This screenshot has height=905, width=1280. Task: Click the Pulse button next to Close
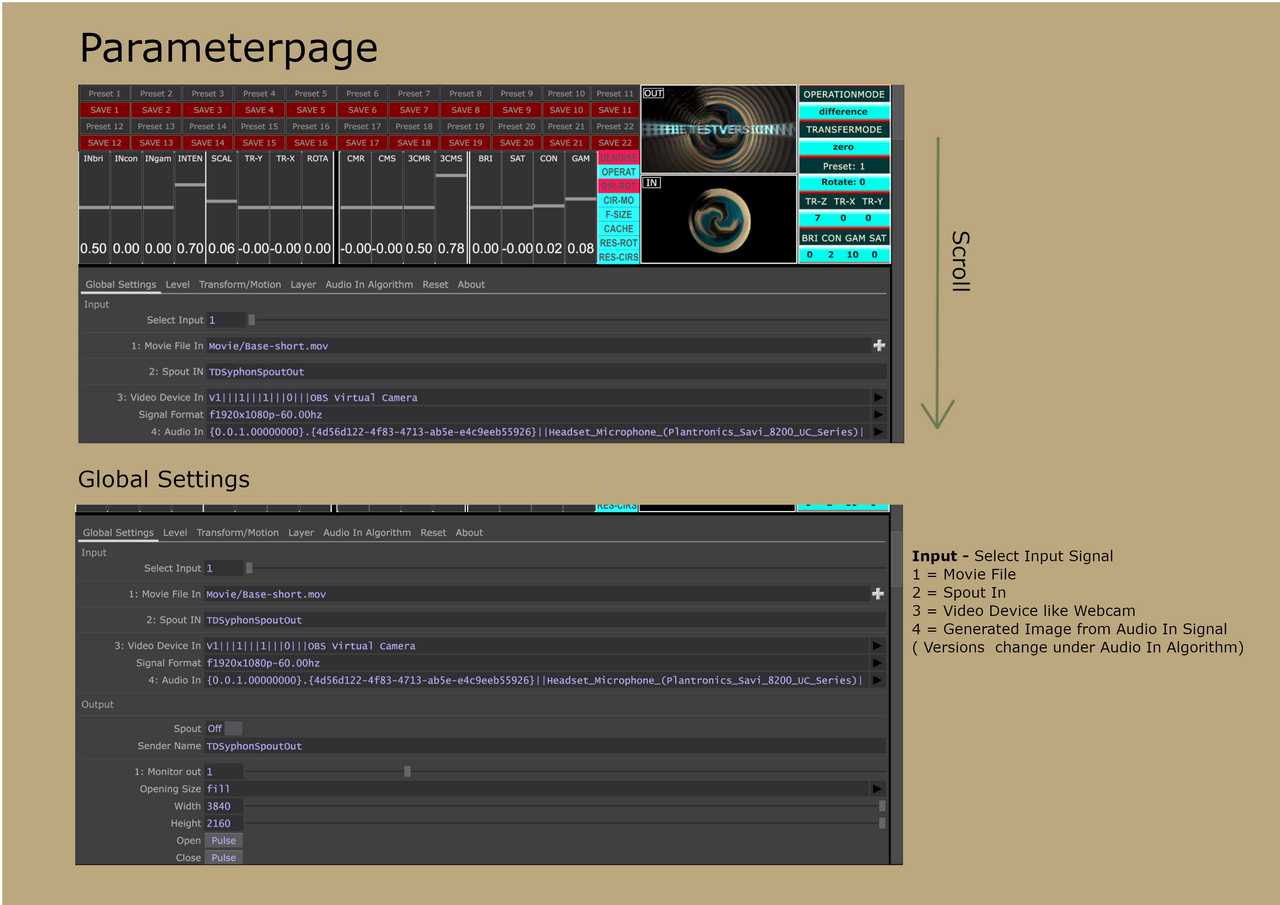pyautogui.click(x=224, y=858)
